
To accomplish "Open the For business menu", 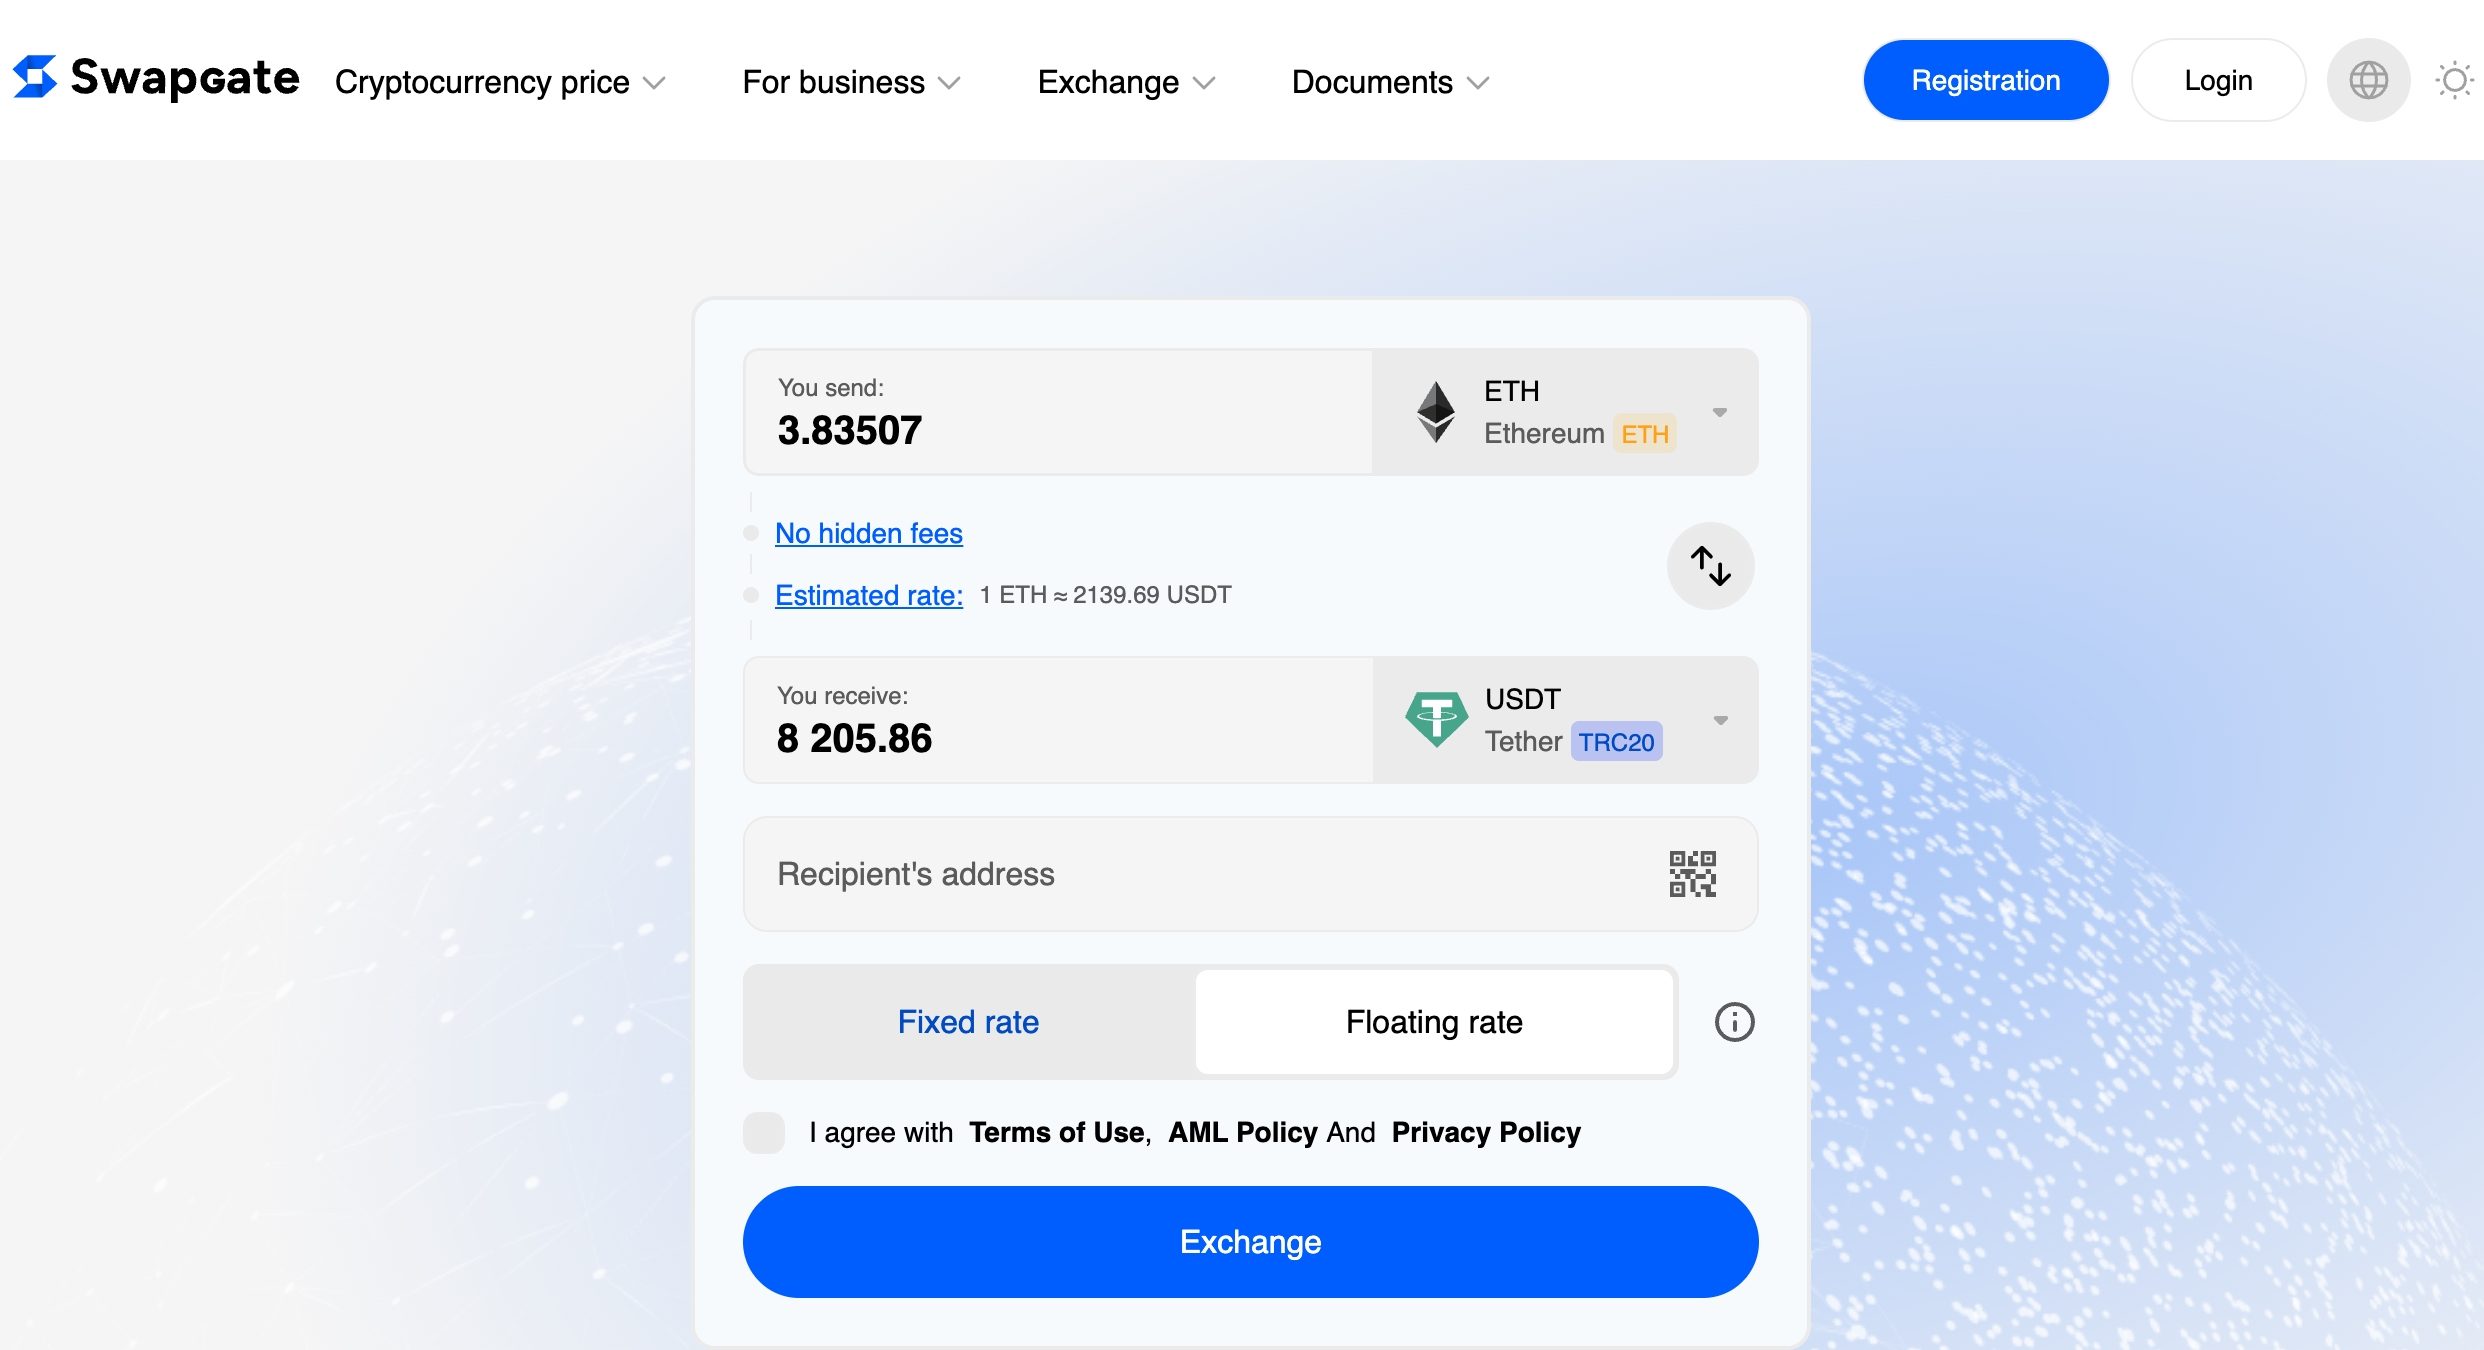I will coord(850,82).
